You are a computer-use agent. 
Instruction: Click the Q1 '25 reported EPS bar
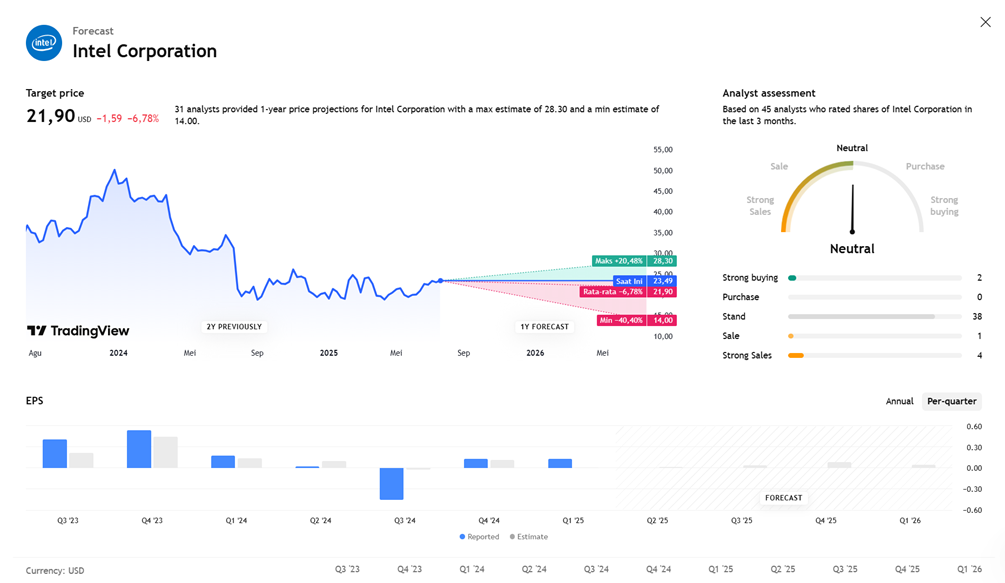click(x=560, y=463)
